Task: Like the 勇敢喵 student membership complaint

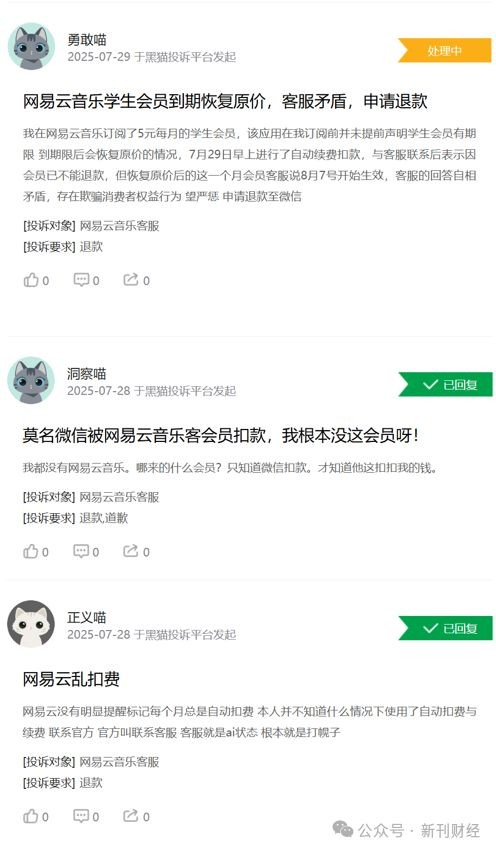Action: click(36, 280)
